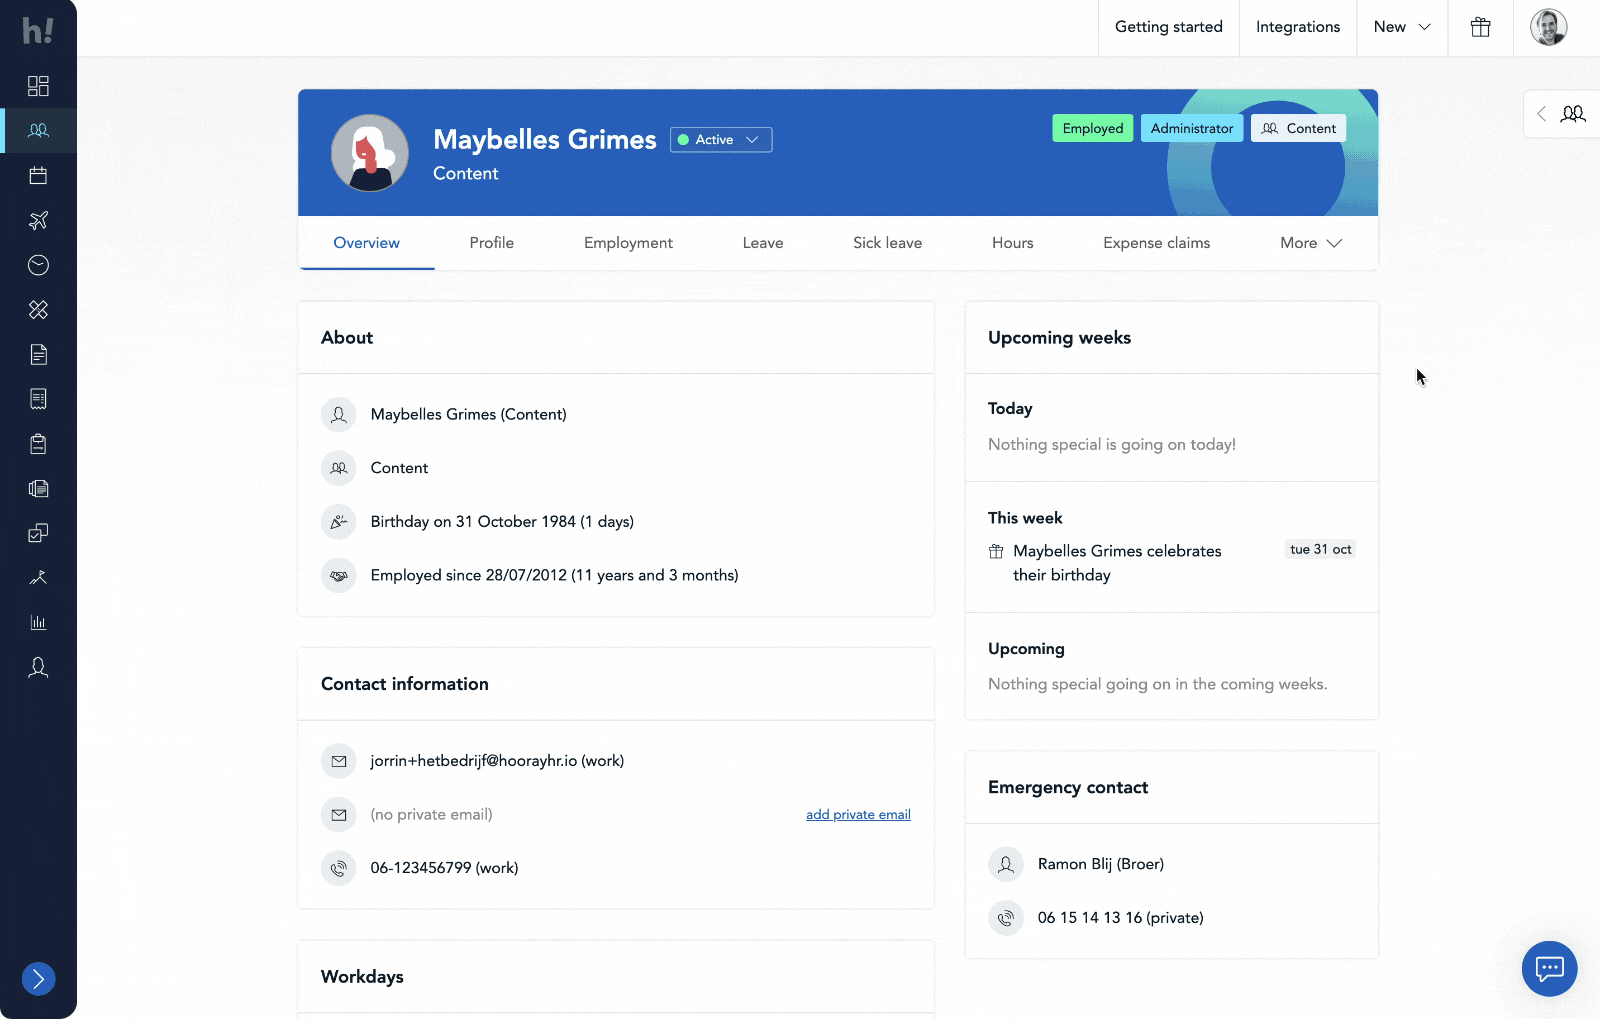Click the Getting started button

coord(1168,28)
